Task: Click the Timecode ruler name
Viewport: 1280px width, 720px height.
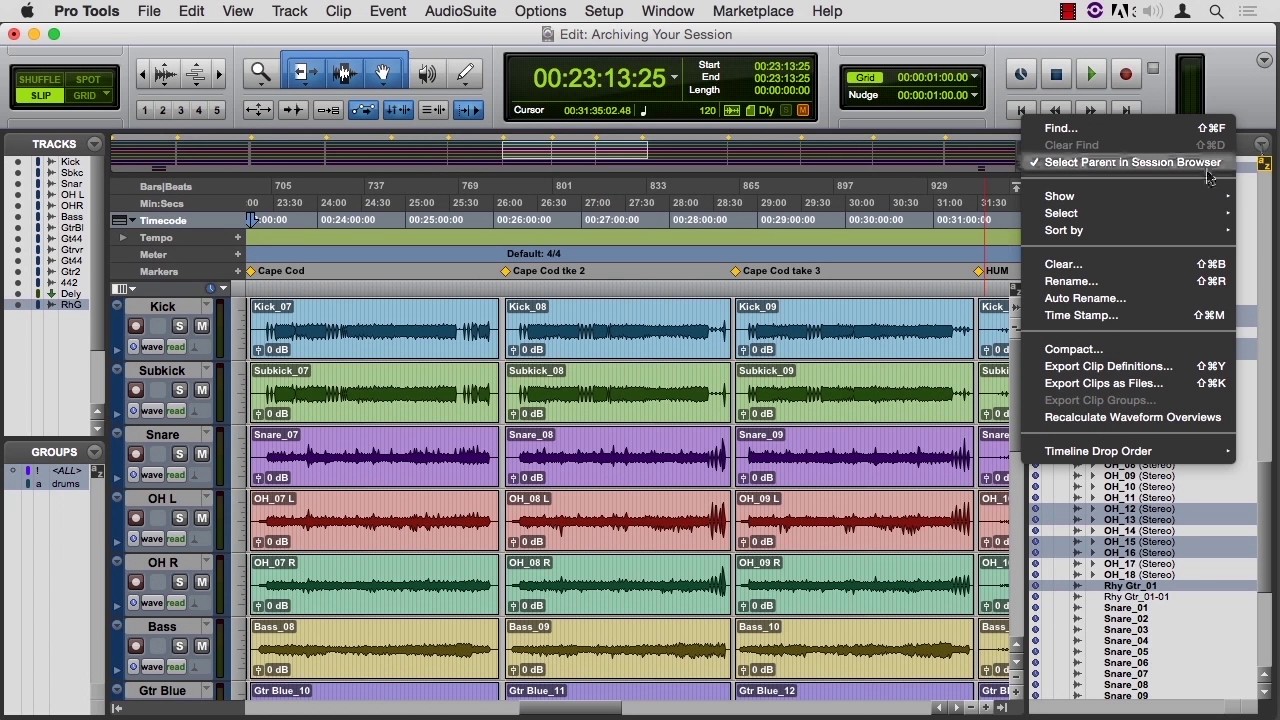Action: point(163,220)
